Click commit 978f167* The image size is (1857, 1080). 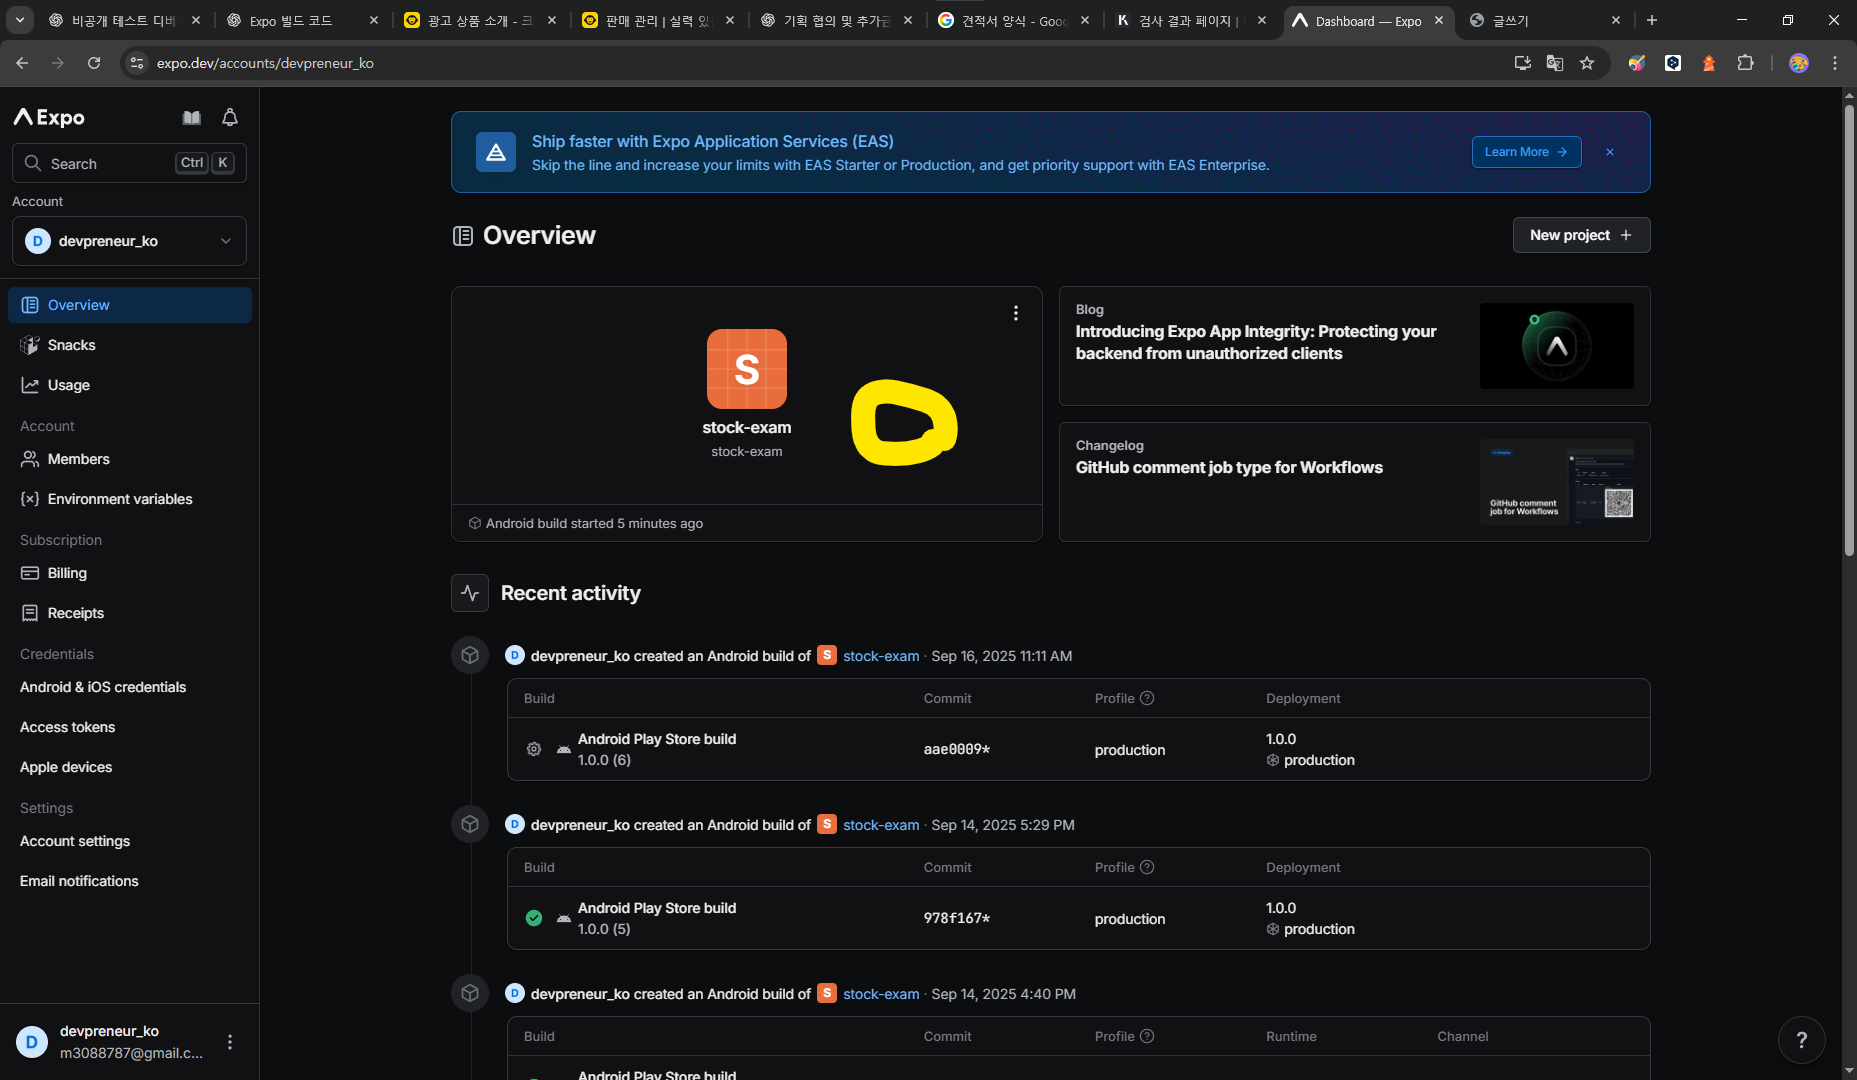point(957,918)
